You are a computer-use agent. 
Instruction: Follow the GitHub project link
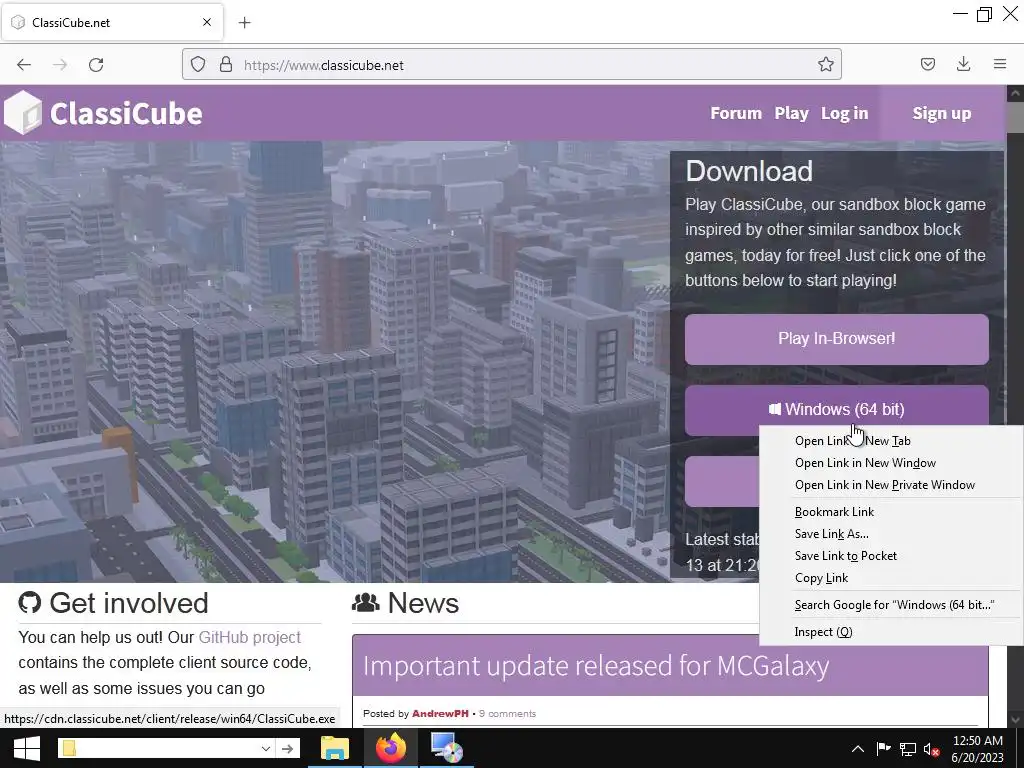[249, 637]
